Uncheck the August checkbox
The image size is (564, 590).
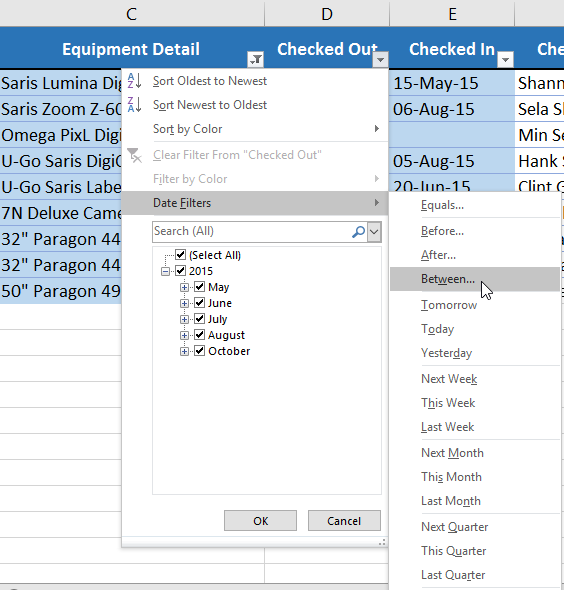pos(199,335)
